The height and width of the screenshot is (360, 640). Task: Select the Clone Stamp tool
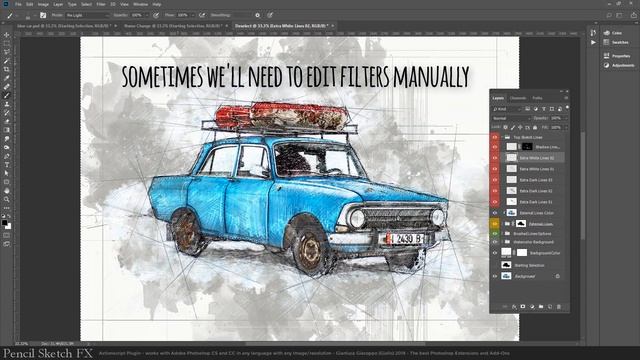7,104
